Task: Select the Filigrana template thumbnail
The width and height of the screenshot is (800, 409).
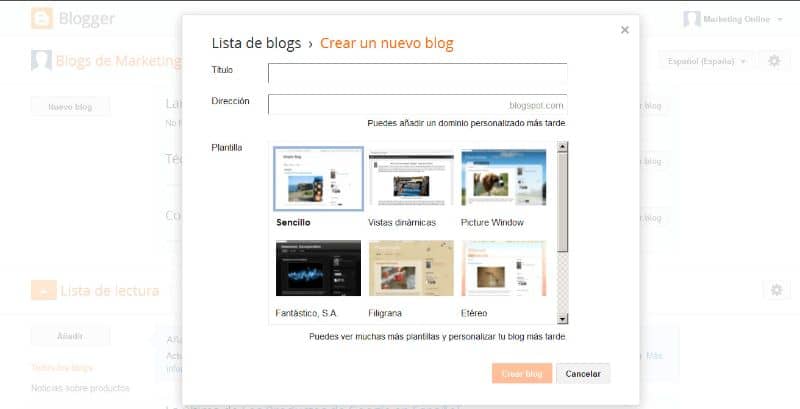Action: 411,268
